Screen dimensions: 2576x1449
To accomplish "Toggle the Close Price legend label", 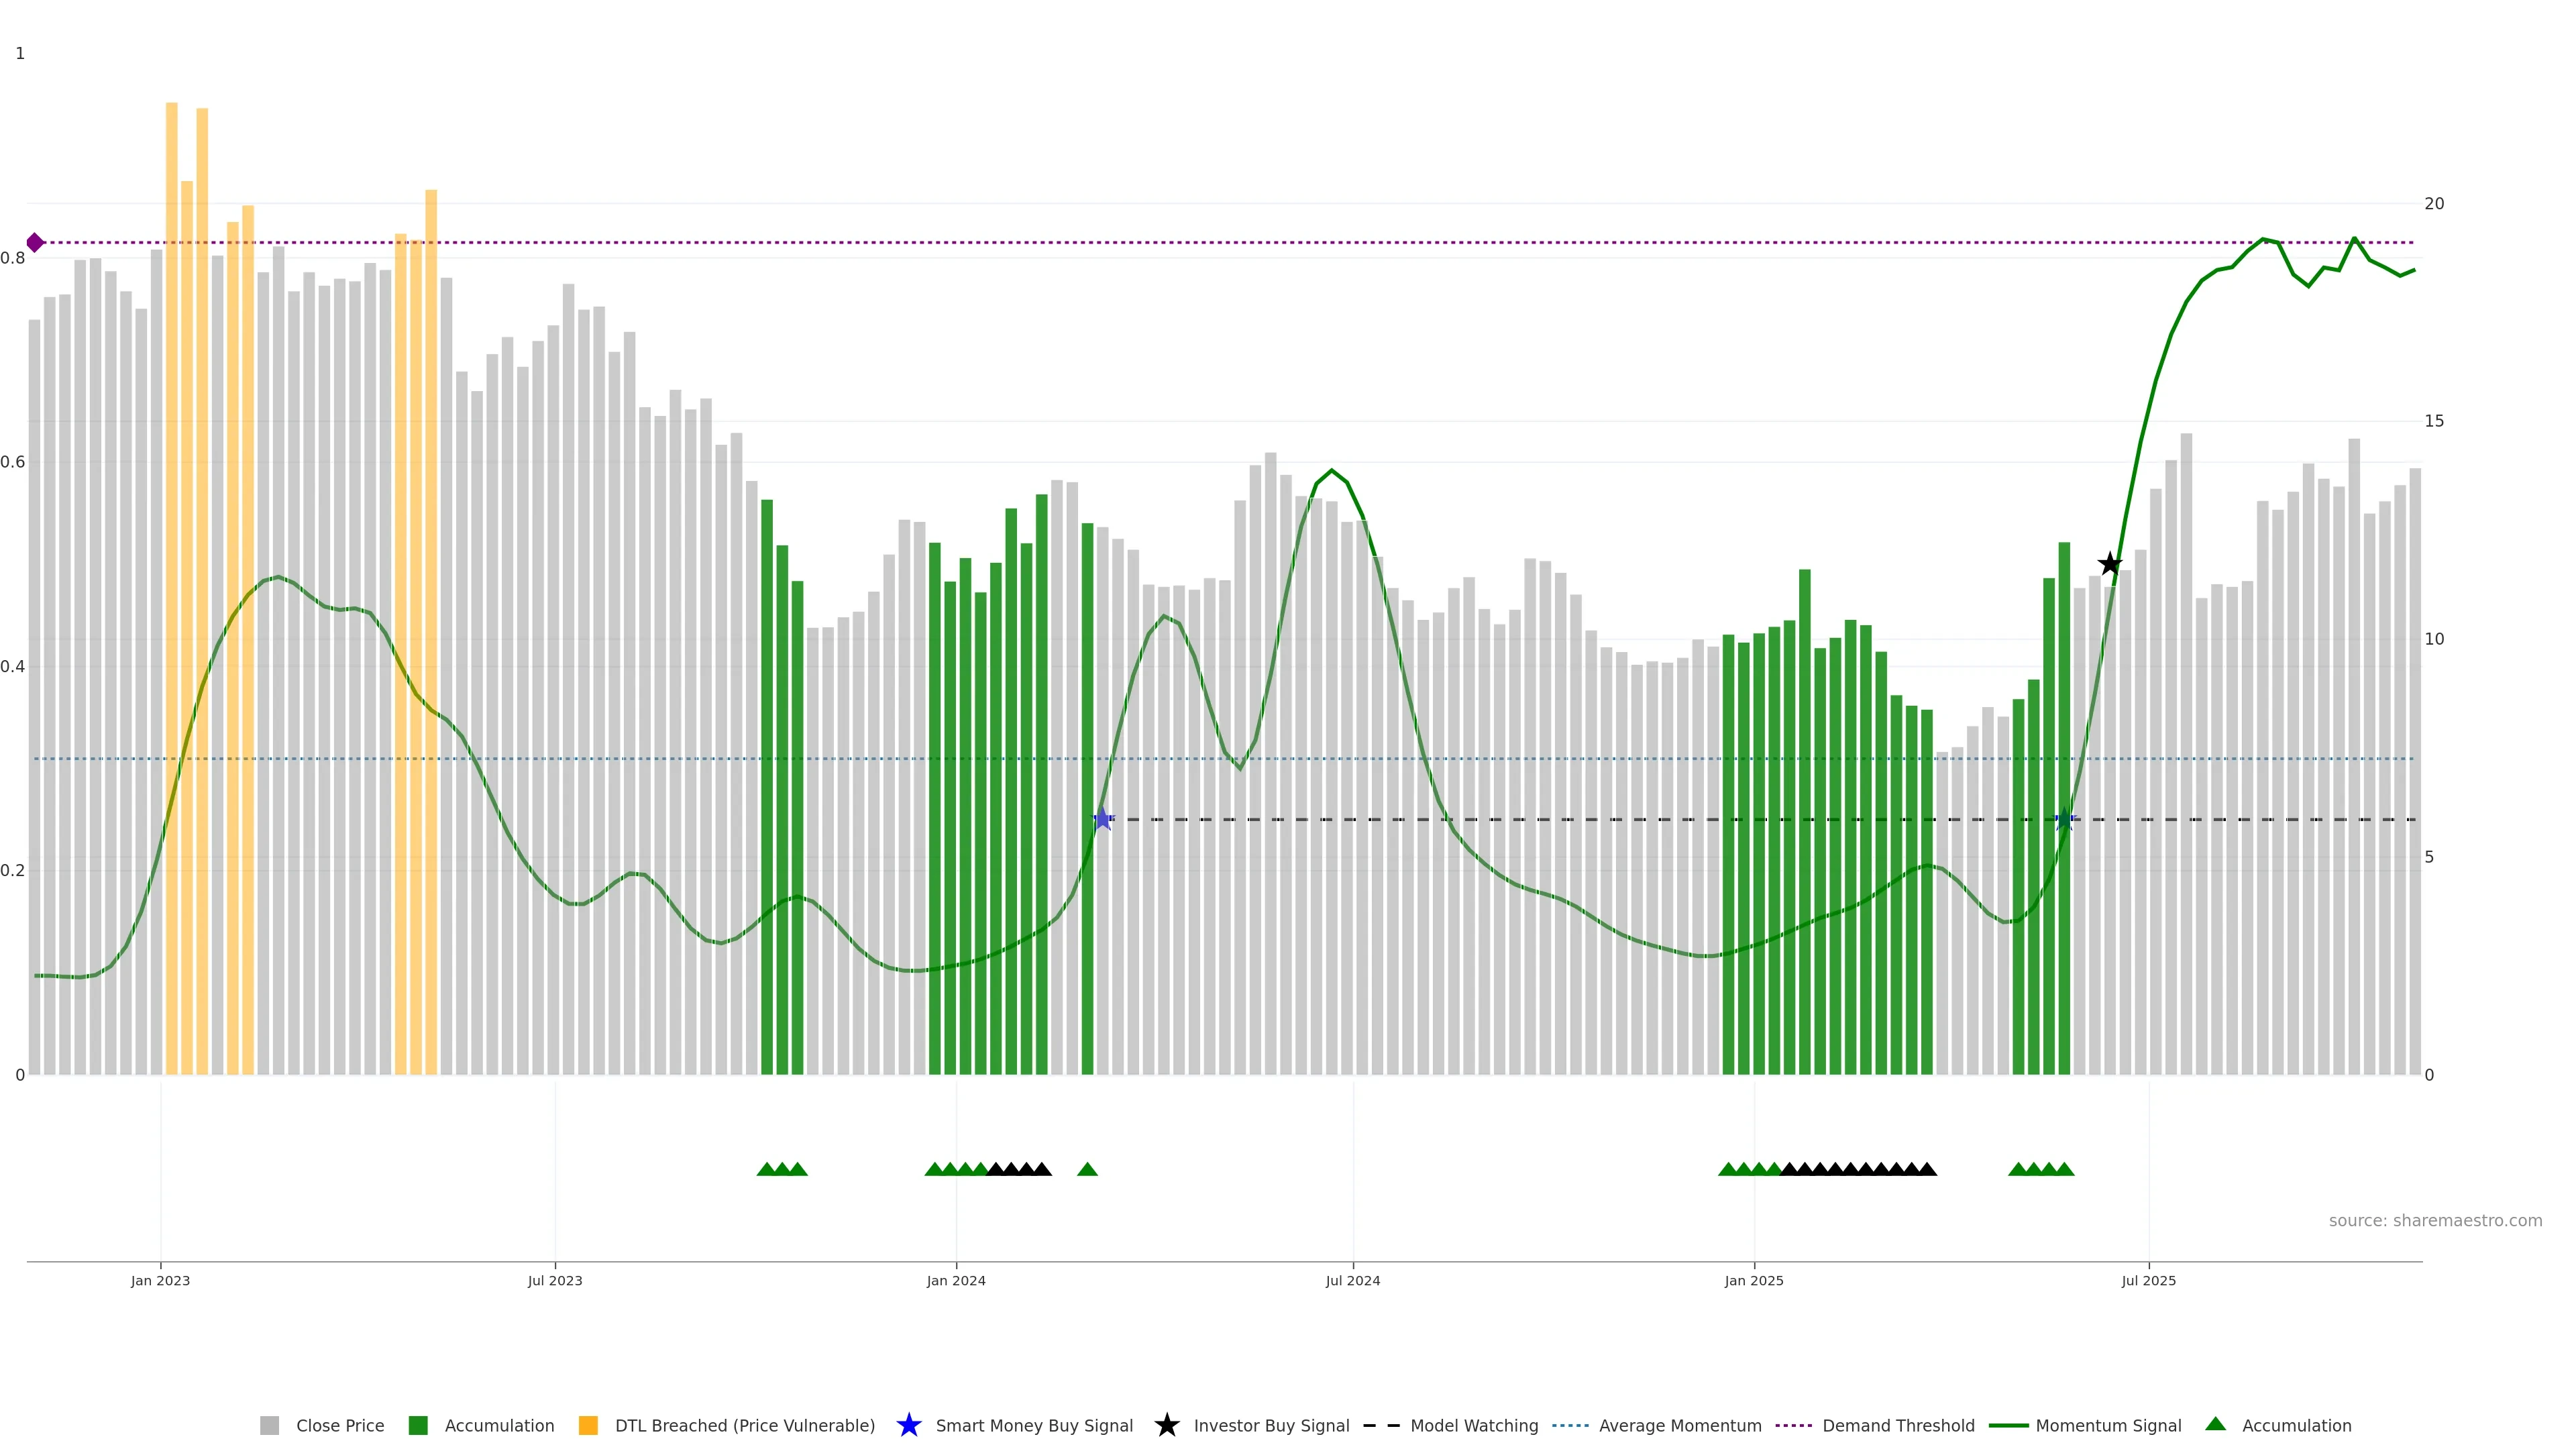I will click(x=340, y=1426).
